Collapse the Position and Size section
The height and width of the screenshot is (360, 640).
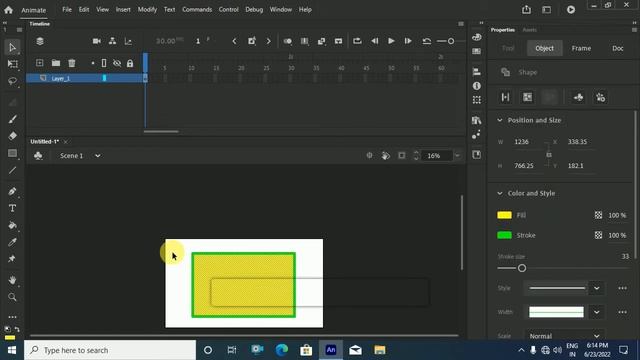click(500, 120)
